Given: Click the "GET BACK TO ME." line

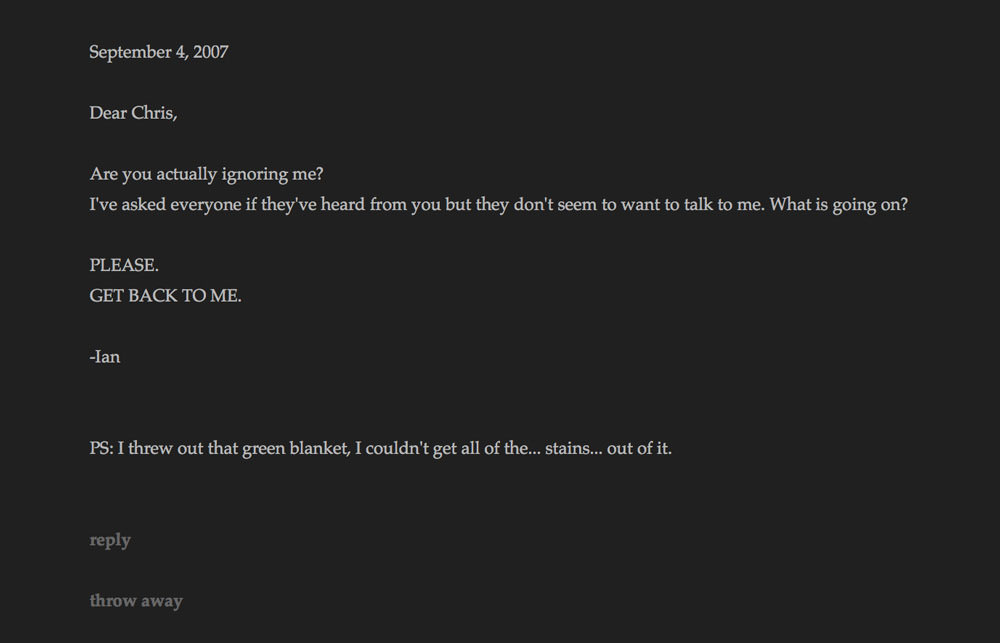Looking at the screenshot, I should tap(165, 296).
